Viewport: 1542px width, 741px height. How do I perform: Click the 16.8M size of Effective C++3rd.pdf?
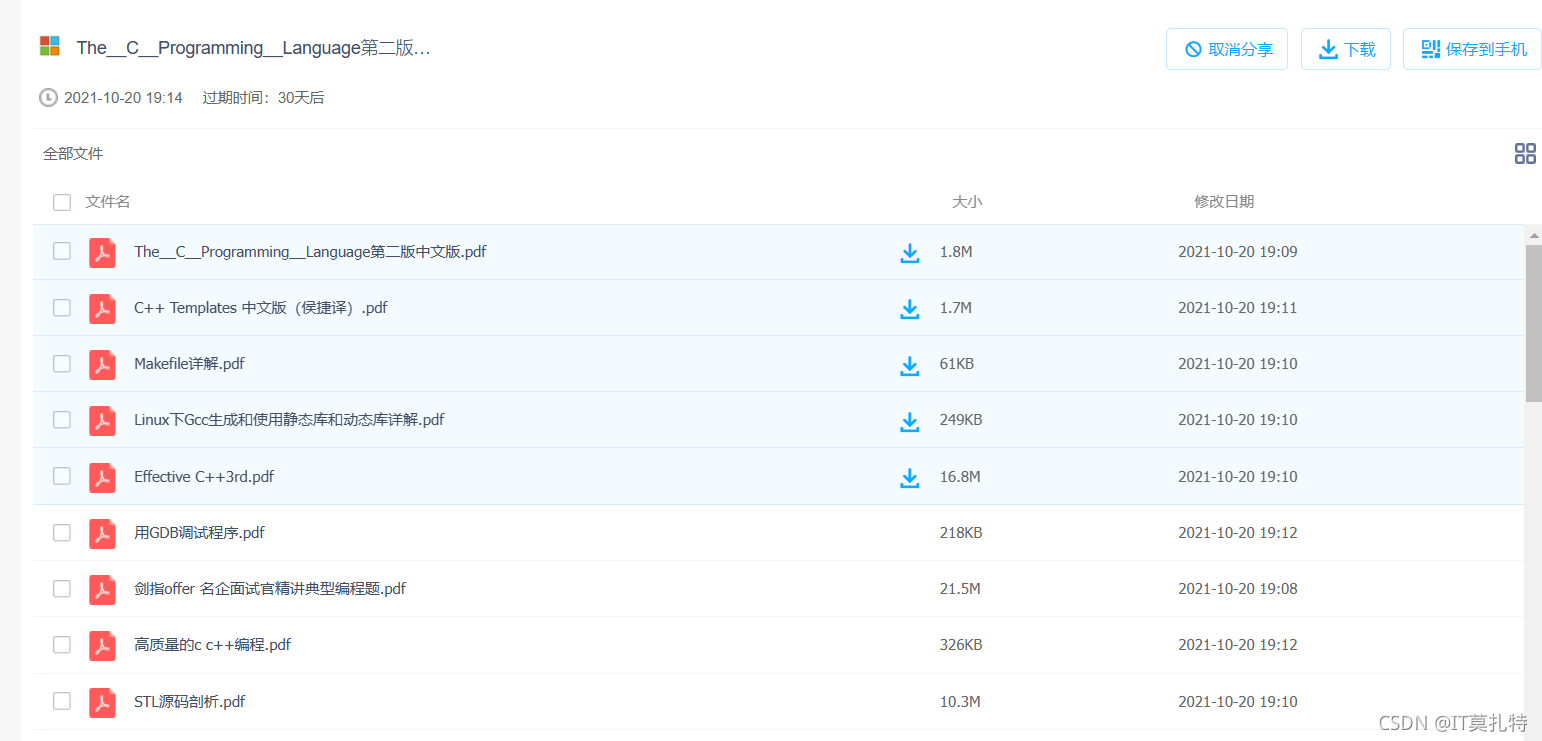click(x=960, y=477)
